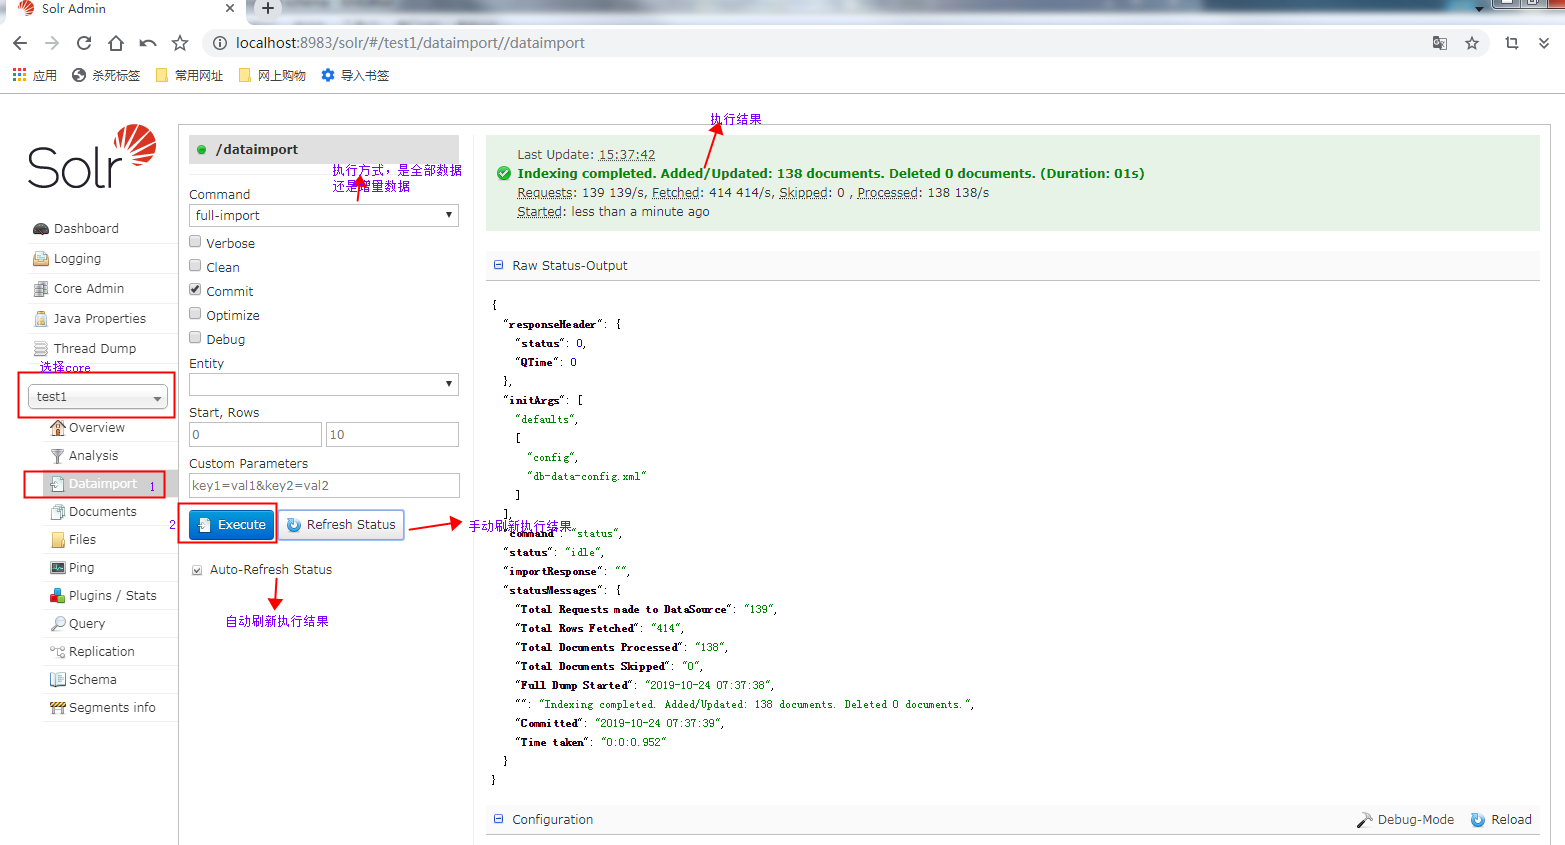The height and width of the screenshot is (845, 1565).
Task: Click the Rows input field containing 10
Action: tap(392, 435)
